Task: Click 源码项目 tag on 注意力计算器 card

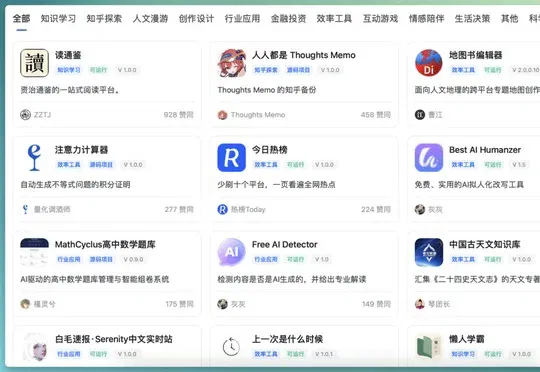Action: tap(101, 165)
